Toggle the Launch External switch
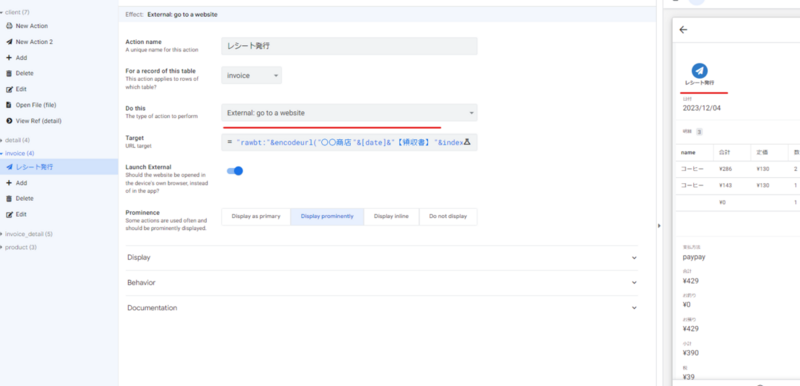800x386 pixels. 235,171
